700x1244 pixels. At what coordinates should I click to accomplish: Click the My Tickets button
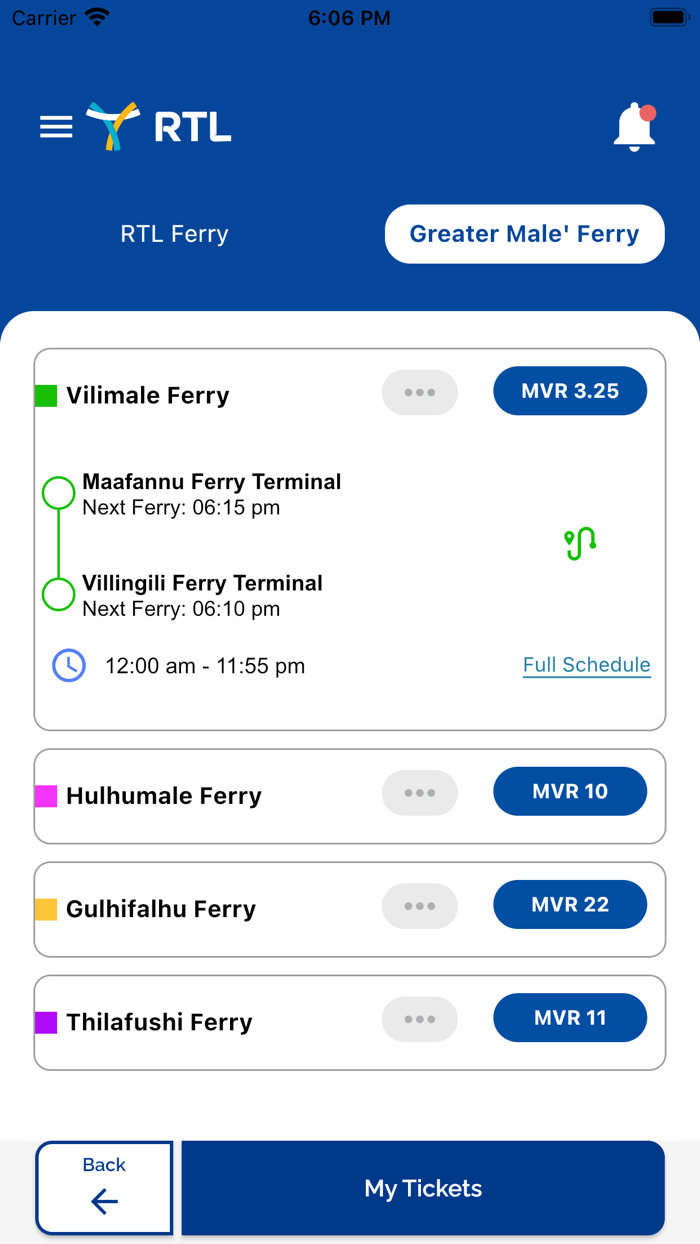point(423,1188)
